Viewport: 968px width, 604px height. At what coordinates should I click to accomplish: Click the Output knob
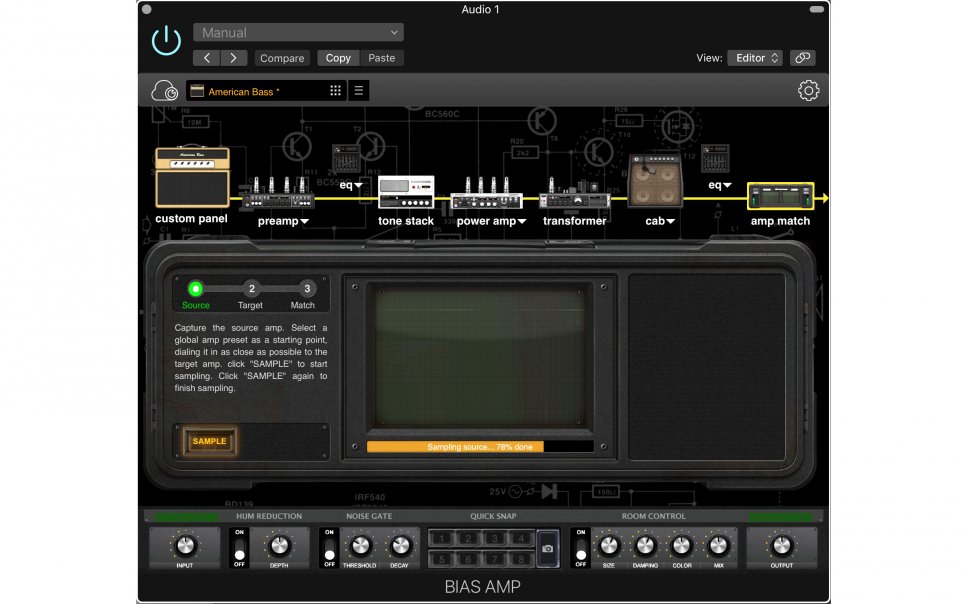coord(781,545)
